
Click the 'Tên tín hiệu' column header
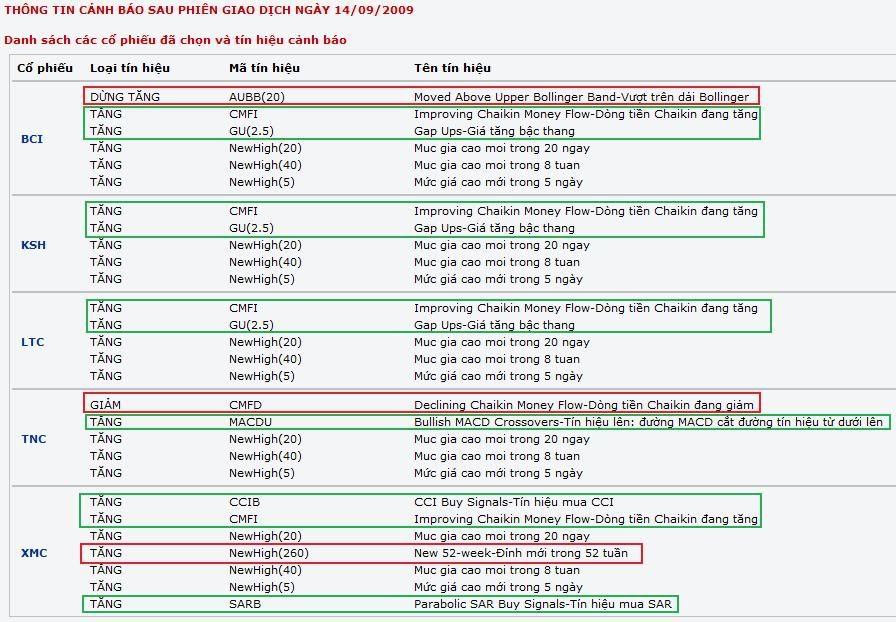[453, 68]
